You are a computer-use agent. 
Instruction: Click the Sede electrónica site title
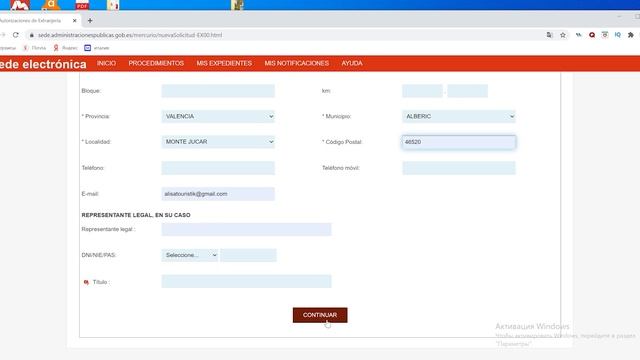(x=43, y=64)
